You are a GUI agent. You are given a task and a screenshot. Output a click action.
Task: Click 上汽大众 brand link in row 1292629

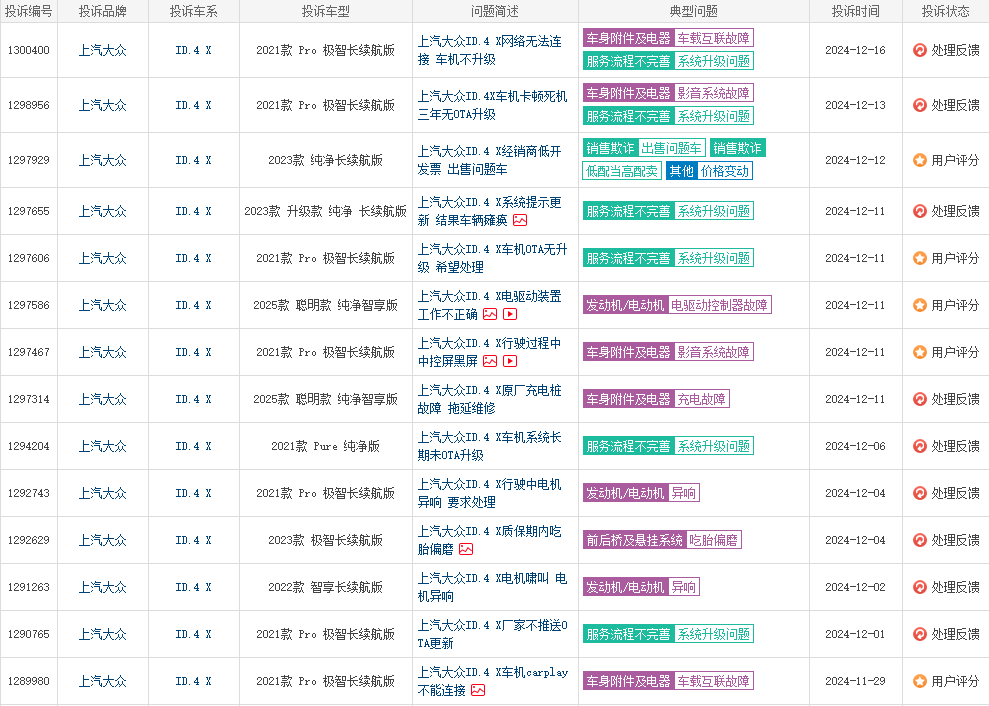(103, 540)
